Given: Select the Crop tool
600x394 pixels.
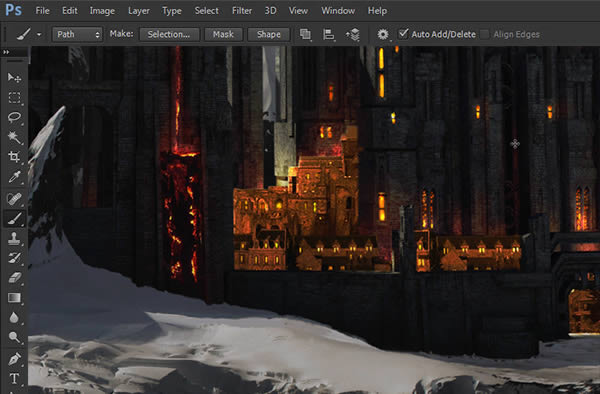Looking at the screenshot, I should pyautogui.click(x=14, y=156).
